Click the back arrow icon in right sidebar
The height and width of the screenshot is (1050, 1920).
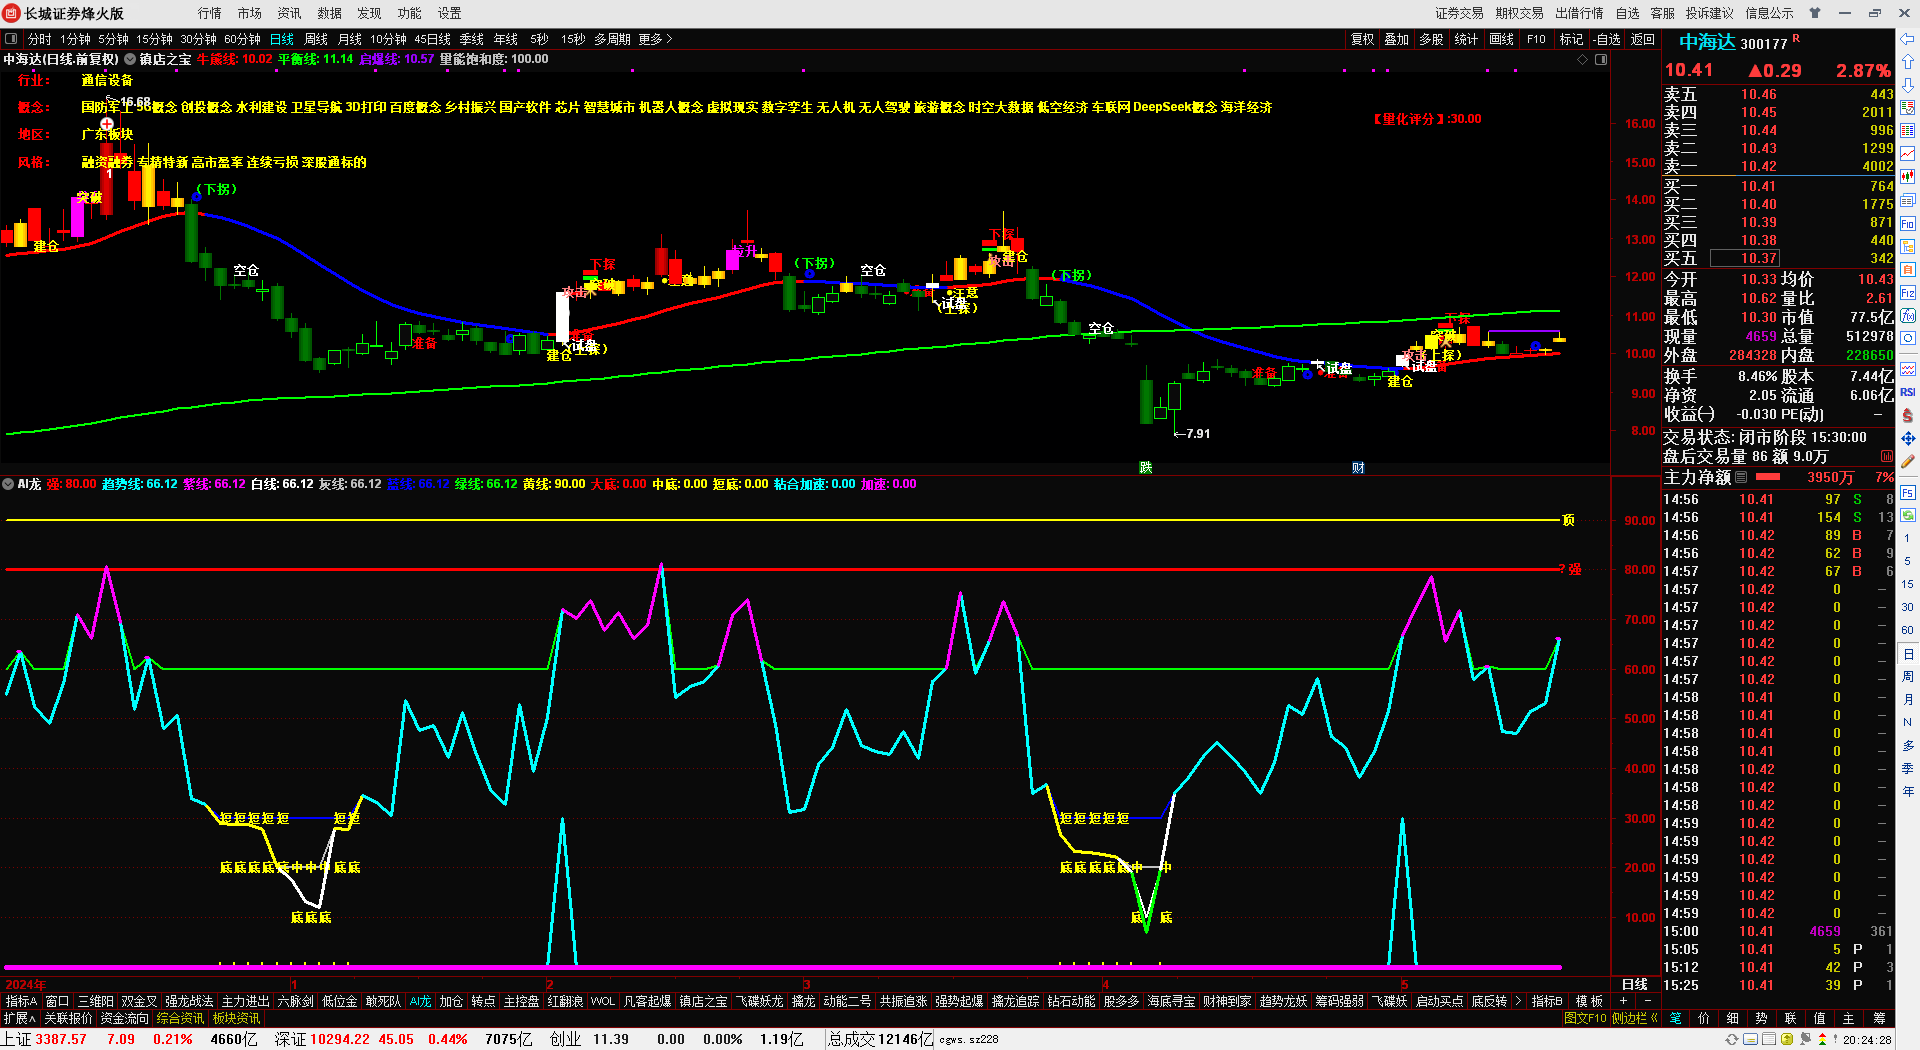pos(1908,39)
